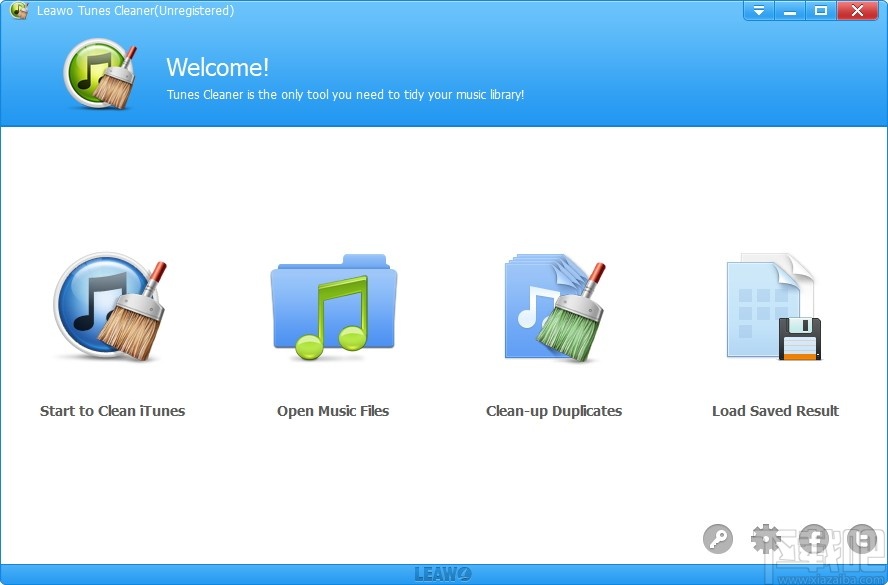Click the key icon to register the program

click(x=717, y=538)
